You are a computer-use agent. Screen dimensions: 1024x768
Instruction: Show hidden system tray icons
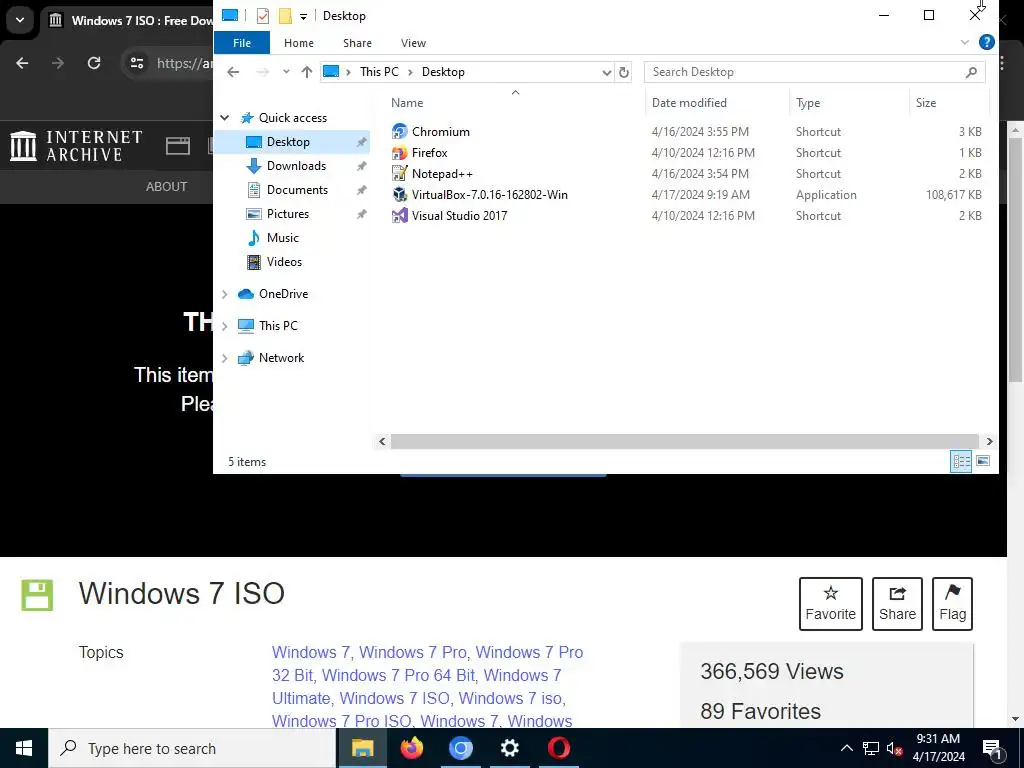[846, 748]
